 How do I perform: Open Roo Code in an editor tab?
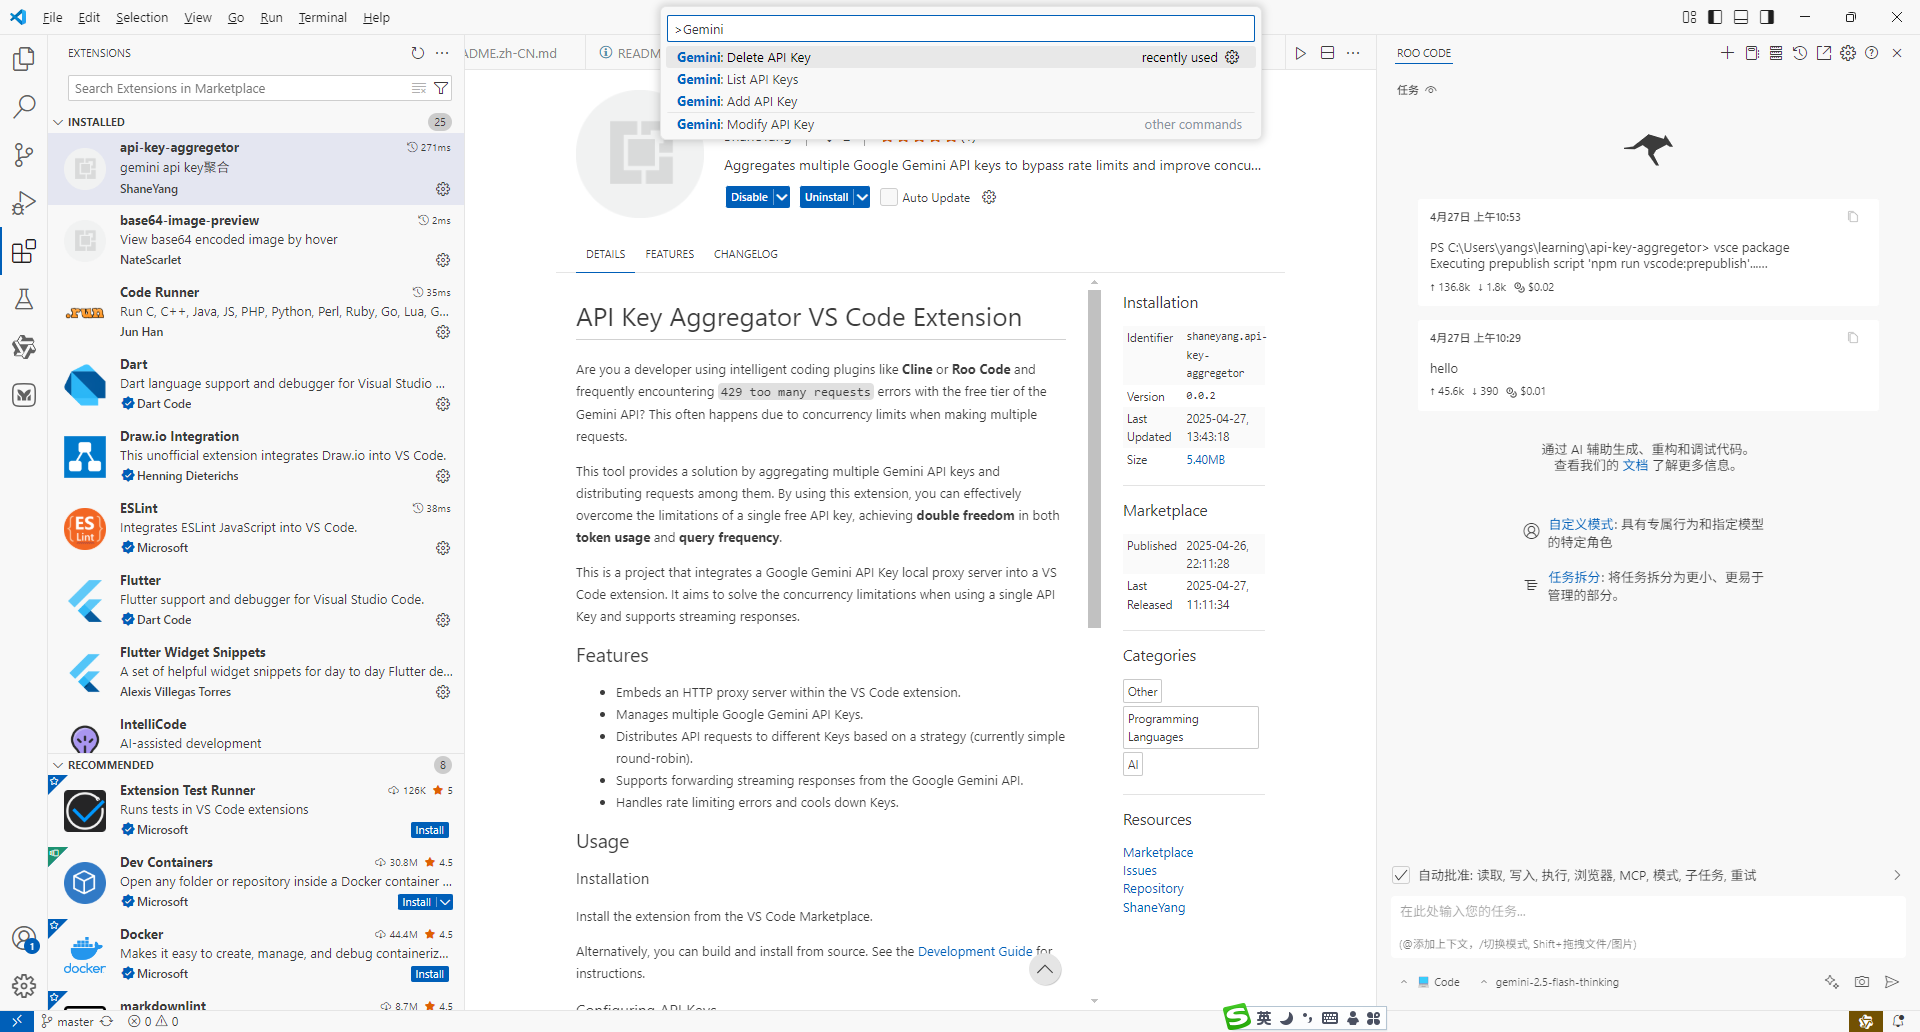point(1824,53)
